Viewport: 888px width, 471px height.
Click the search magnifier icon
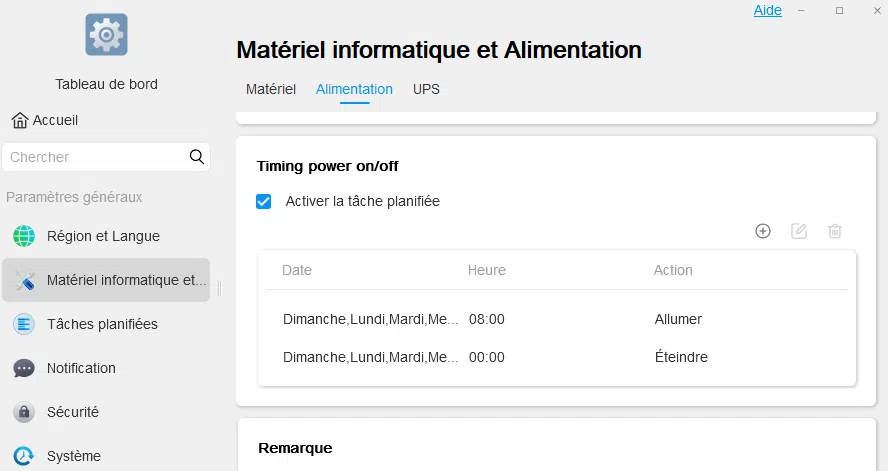point(197,157)
